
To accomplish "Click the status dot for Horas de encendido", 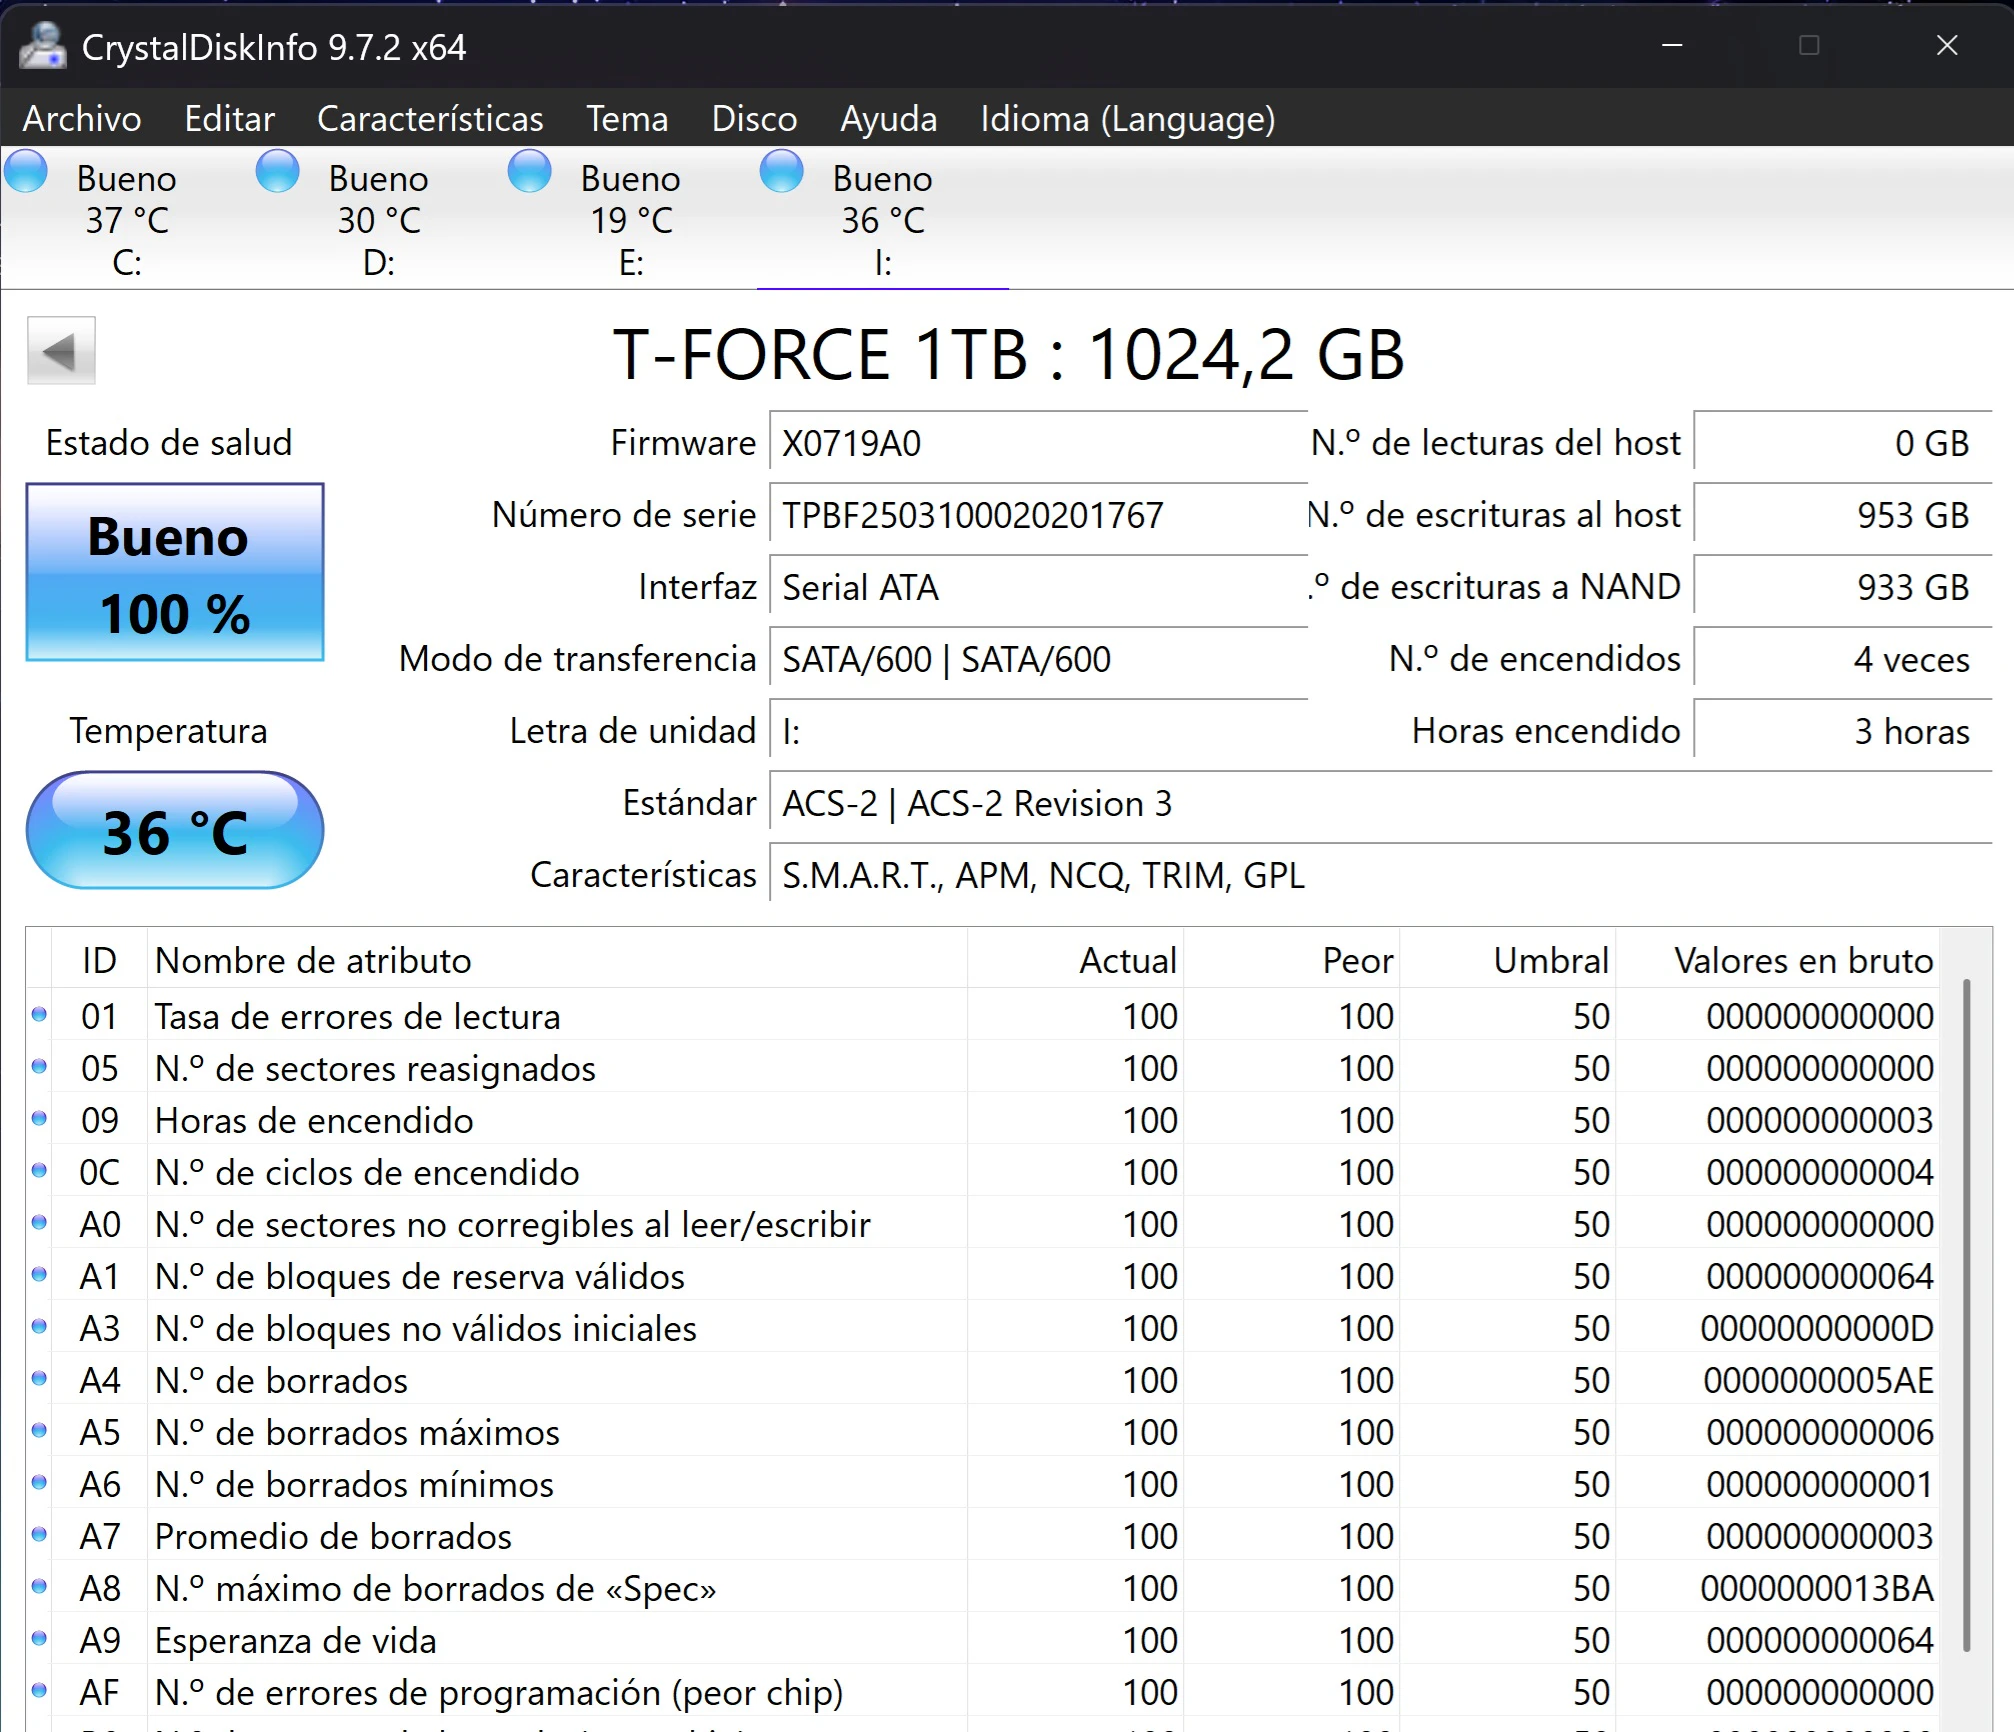I will pos(40,1120).
